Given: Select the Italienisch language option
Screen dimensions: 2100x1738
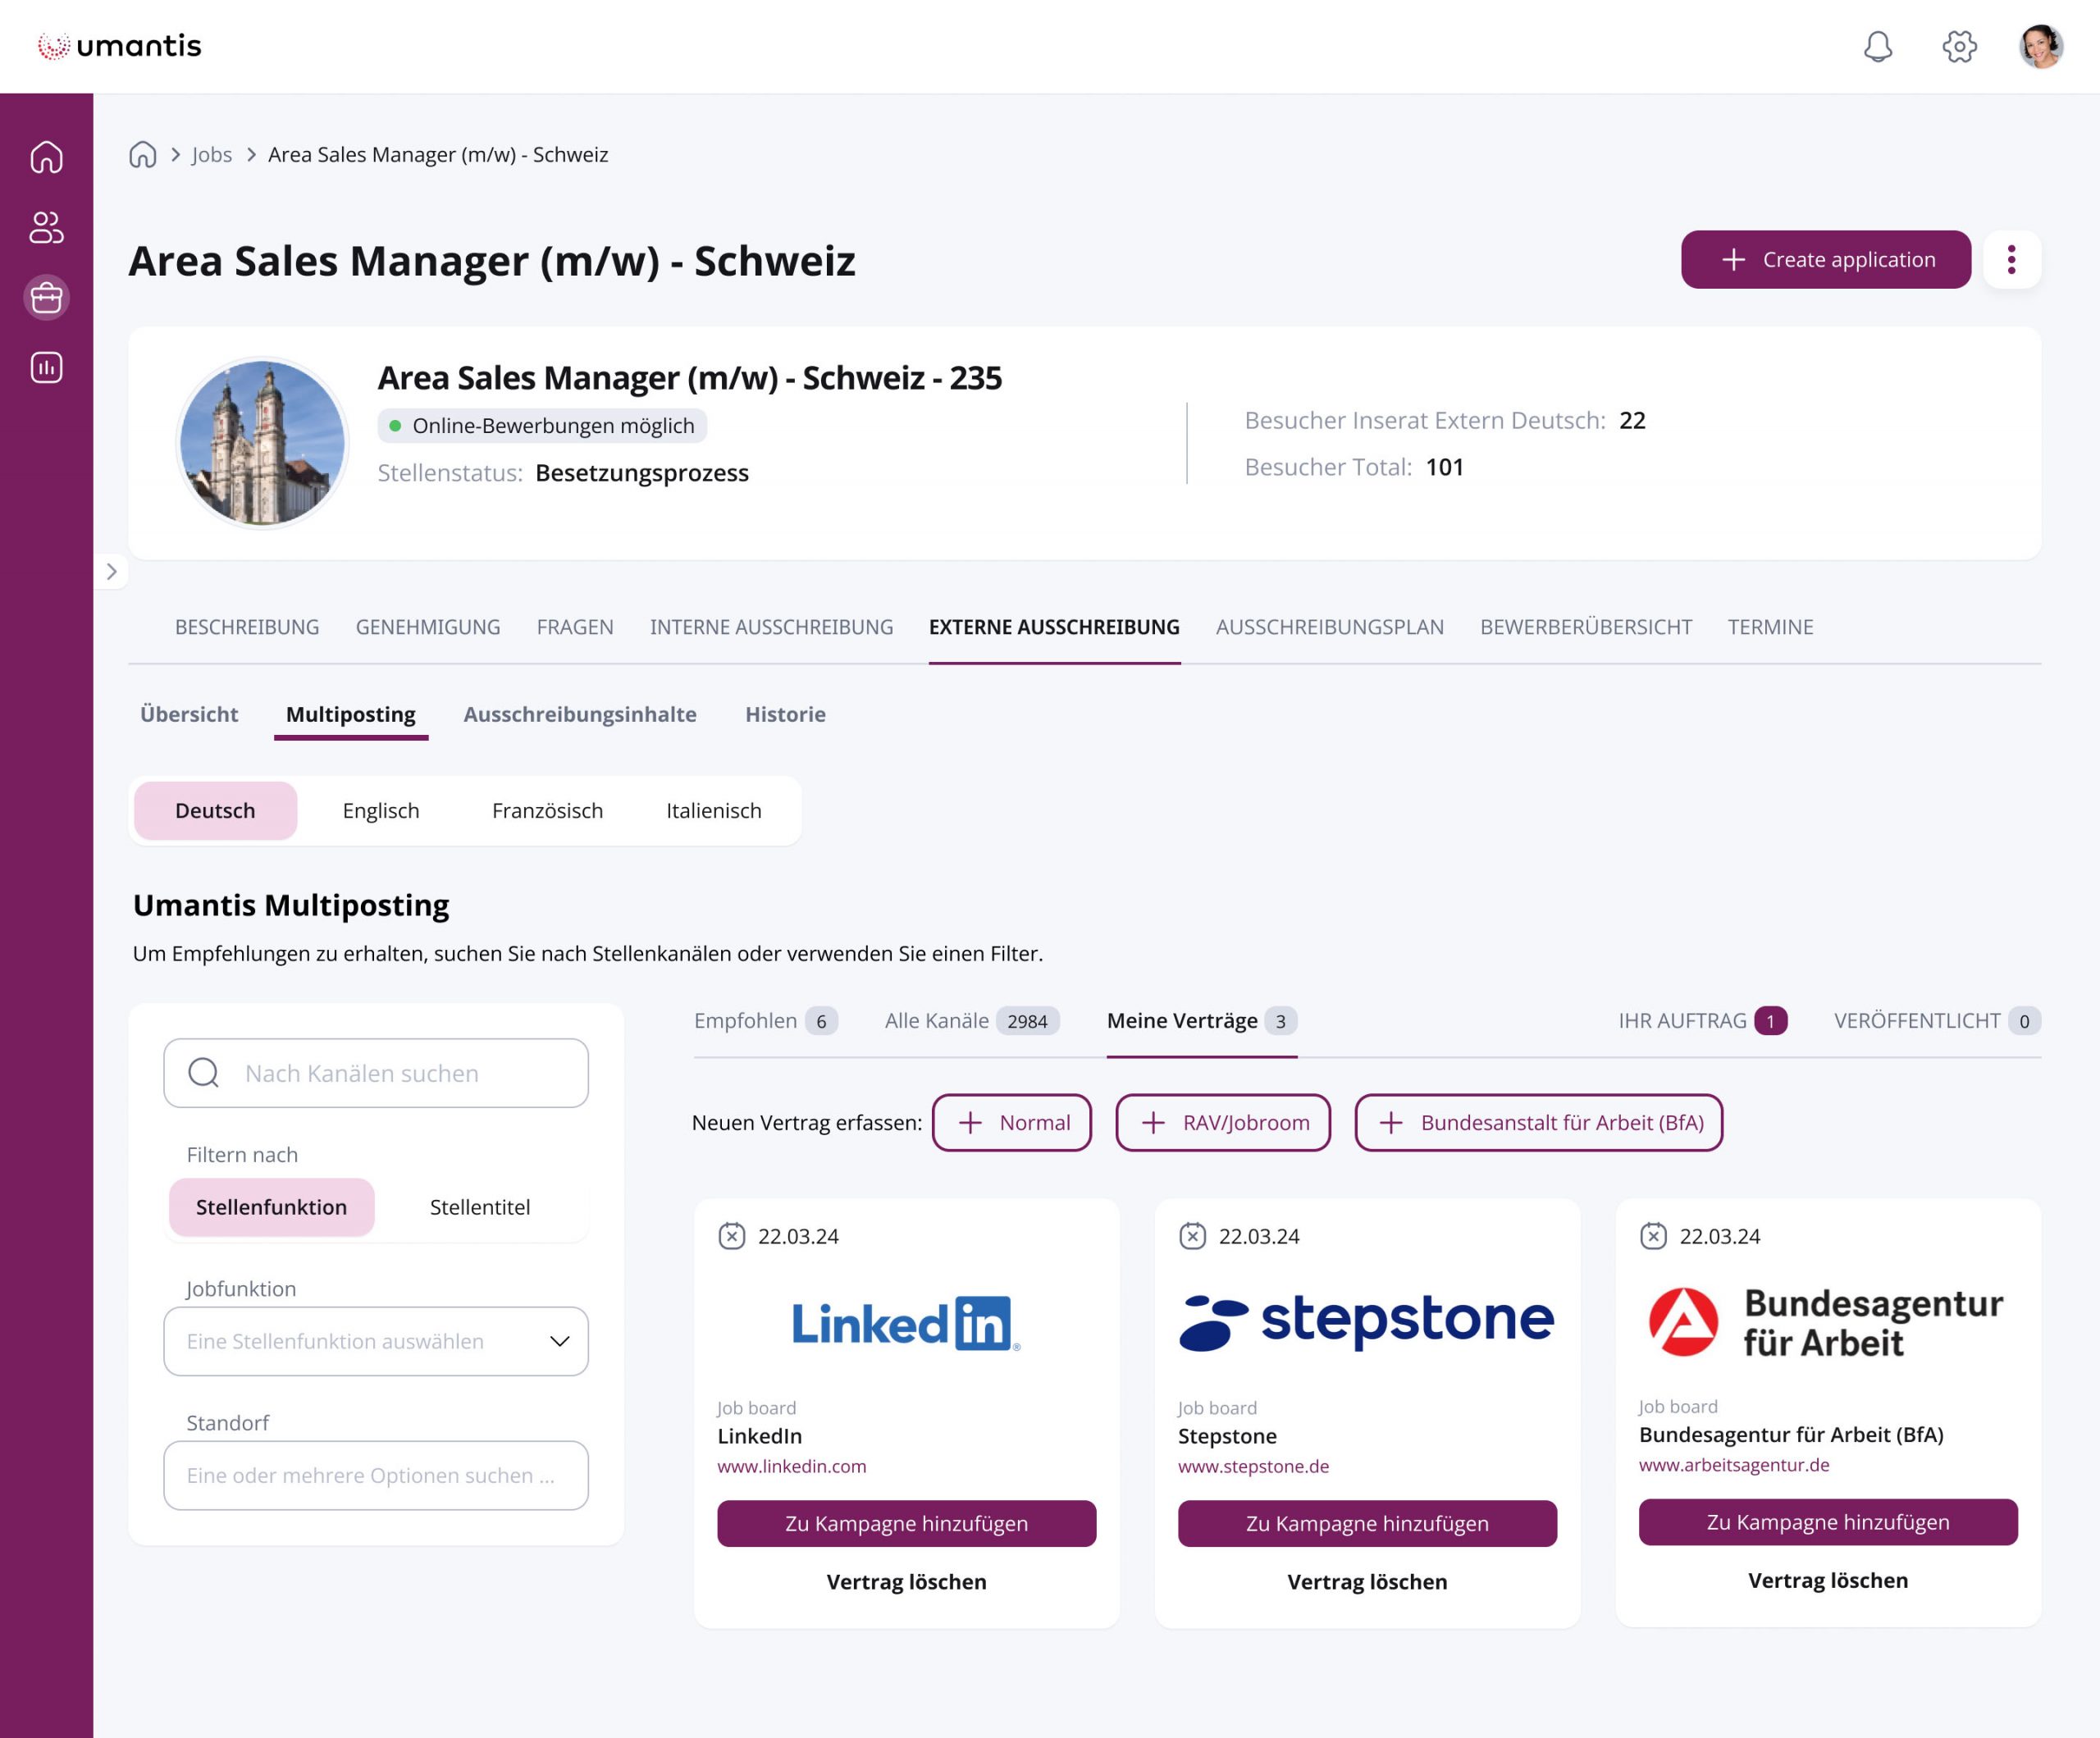Looking at the screenshot, I should point(713,811).
